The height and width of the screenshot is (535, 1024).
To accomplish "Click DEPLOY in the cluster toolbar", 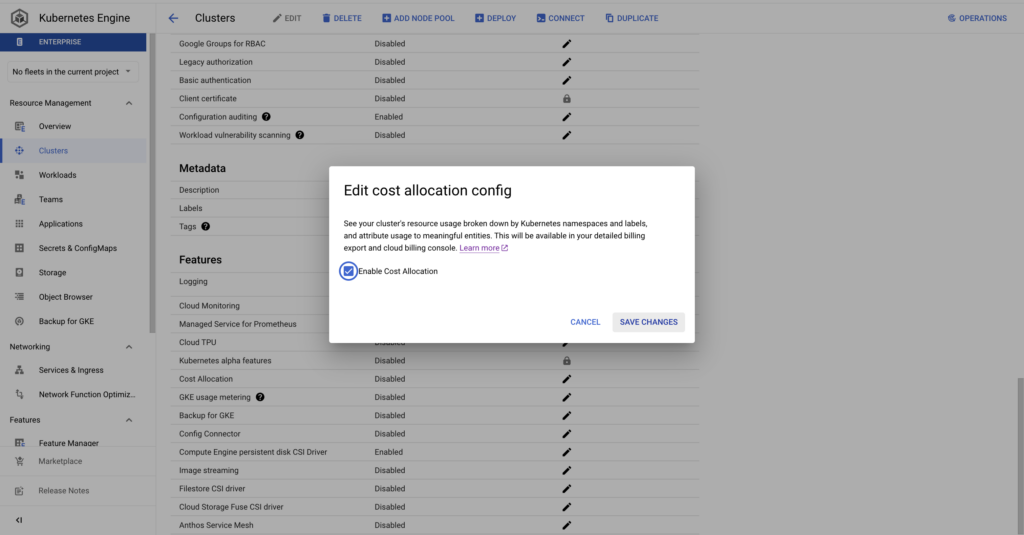I will [x=495, y=18].
